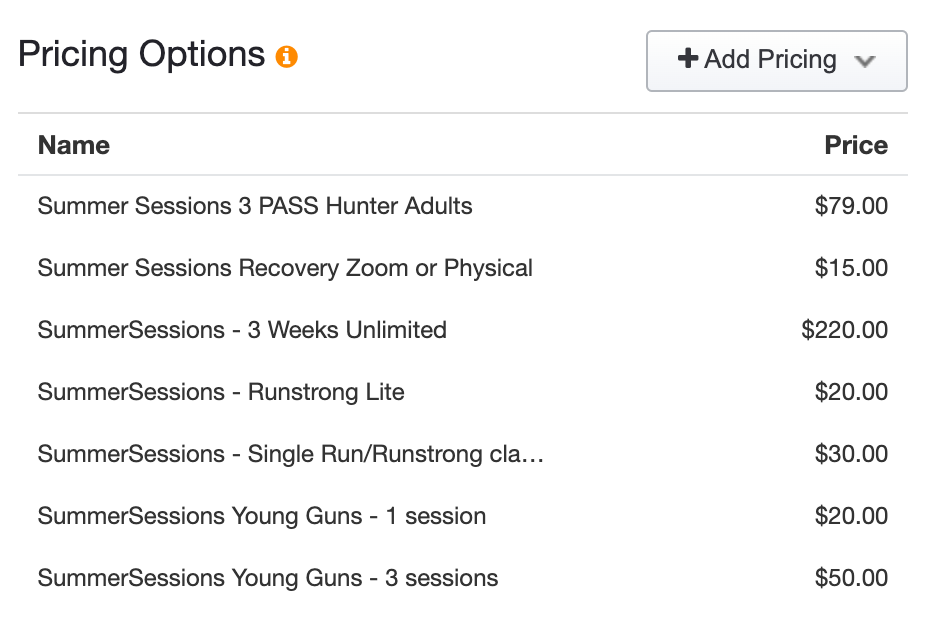Open Summer Sessions Recovery Zoom or Physical

tap(285, 268)
